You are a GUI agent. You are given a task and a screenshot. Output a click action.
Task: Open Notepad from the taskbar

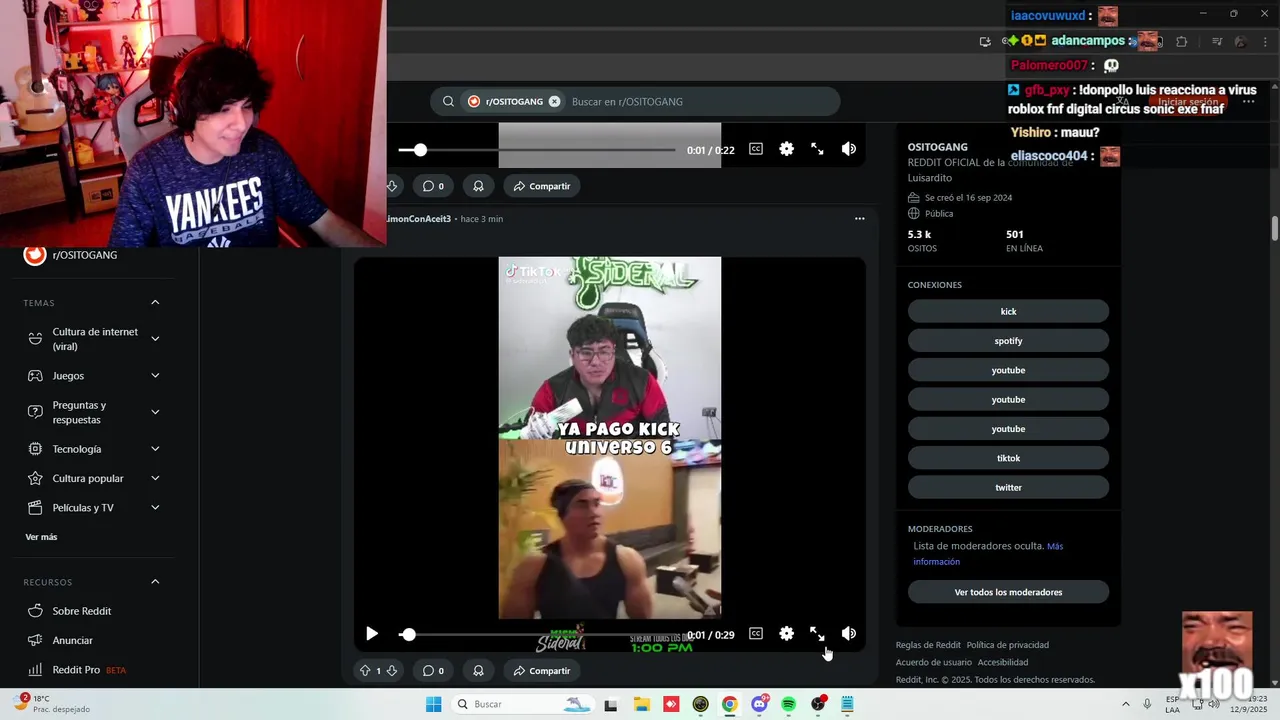pyautogui.click(x=847, y=704)
